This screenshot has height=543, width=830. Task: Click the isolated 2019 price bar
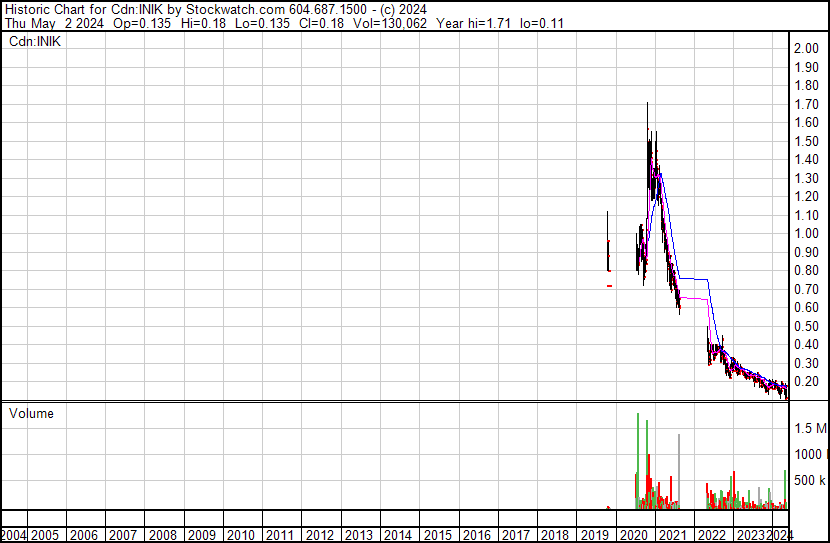click(x=608, y=241)
